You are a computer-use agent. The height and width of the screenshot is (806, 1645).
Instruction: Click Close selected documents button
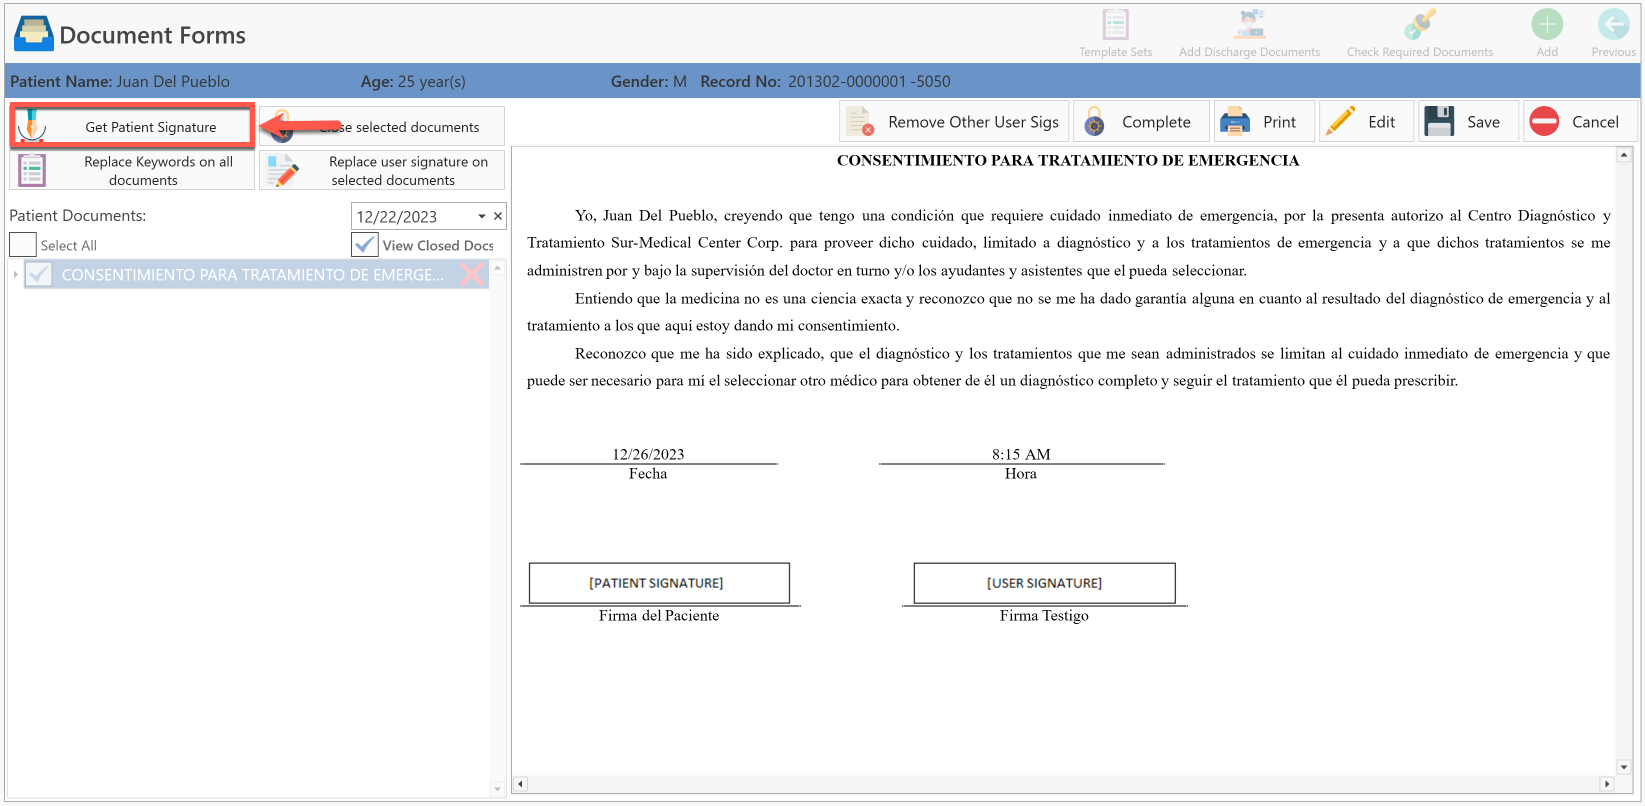(x=382, y=127)
